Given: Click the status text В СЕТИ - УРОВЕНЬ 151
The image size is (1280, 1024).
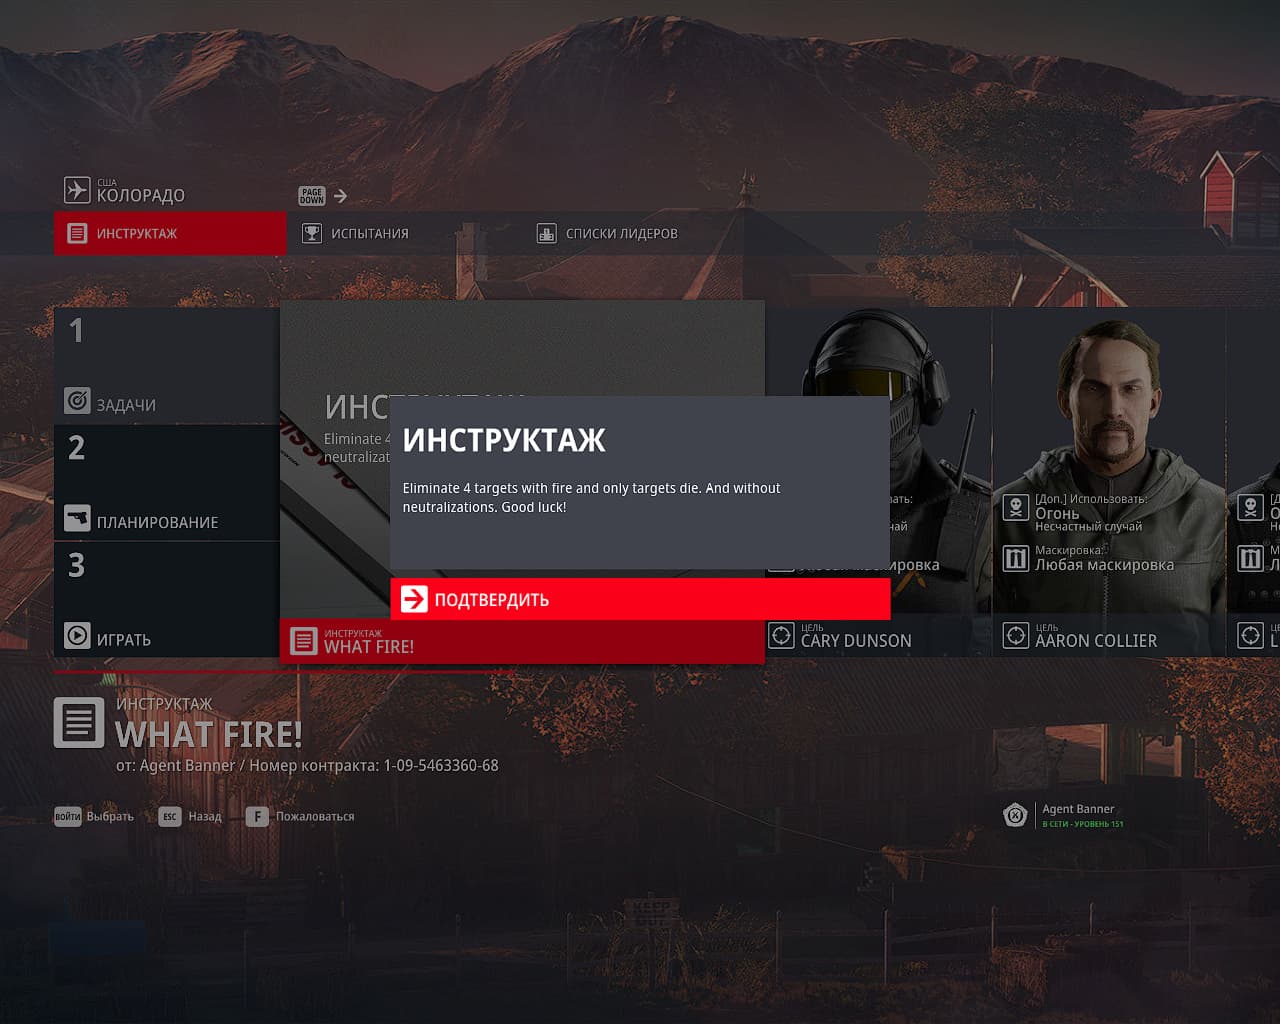Looking at the screenshot, I should point(1083,824).
